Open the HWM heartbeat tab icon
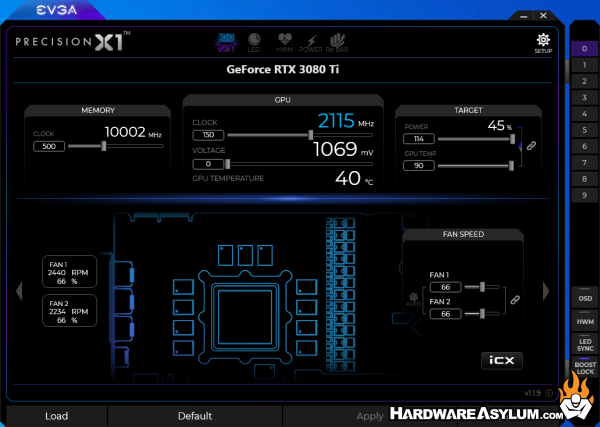 click(284, 42)
